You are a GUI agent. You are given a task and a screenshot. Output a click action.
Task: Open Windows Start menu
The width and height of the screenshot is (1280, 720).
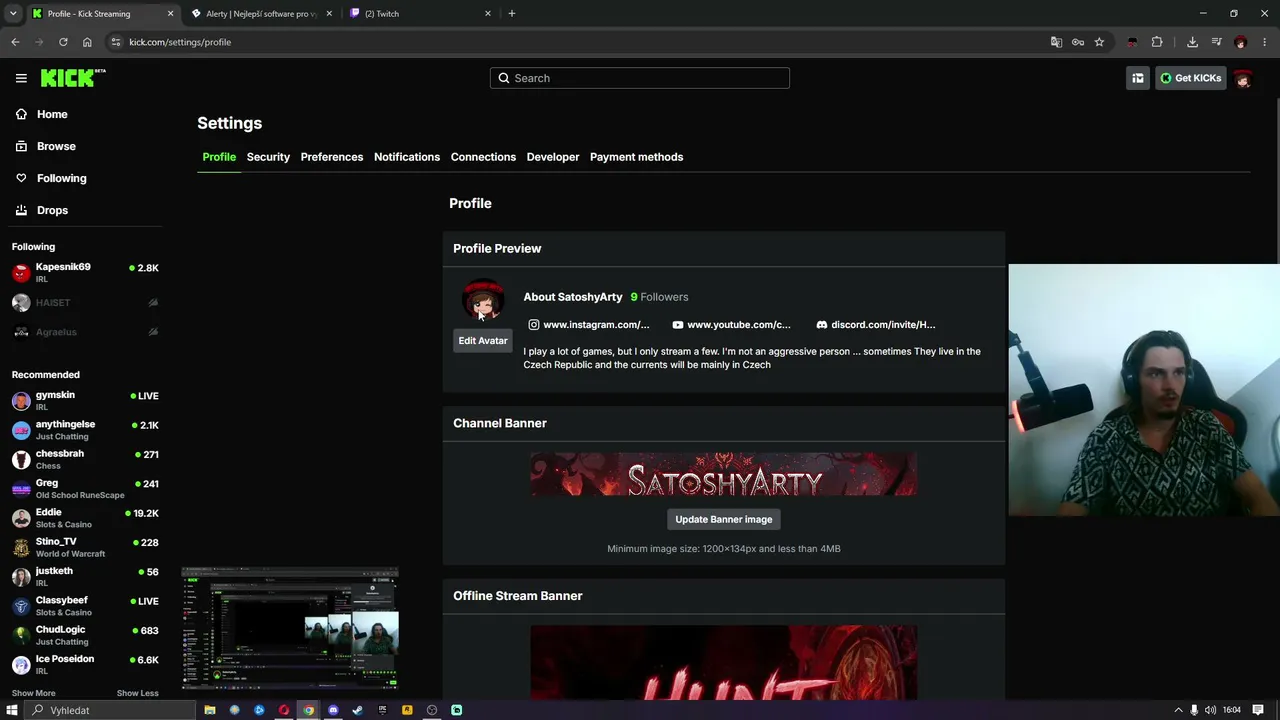[x=12, y=710]
